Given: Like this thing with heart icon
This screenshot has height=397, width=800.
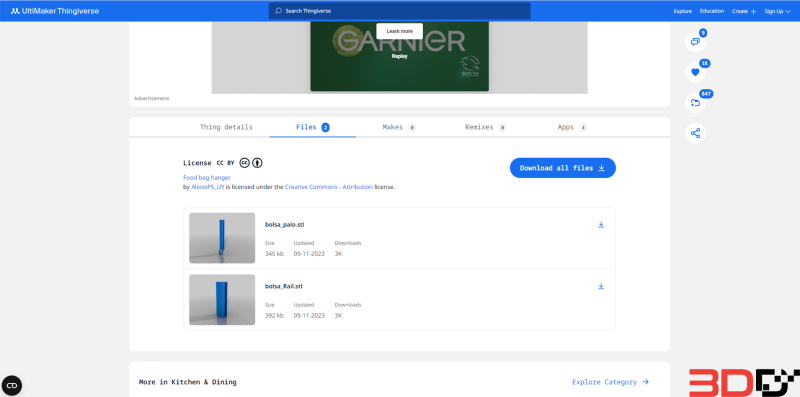Looking at the screenshot, I should coord(695,72).
